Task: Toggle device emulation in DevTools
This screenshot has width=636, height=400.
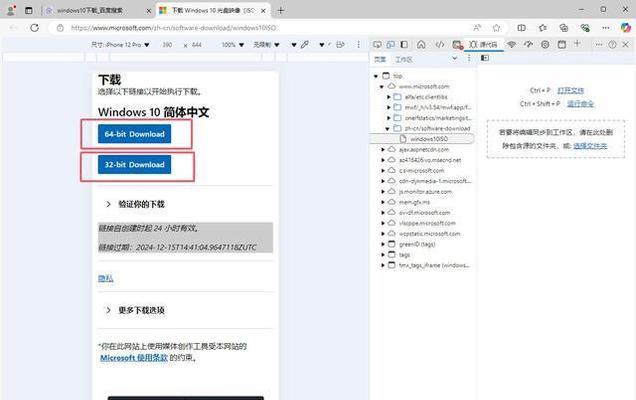Action: (391, 45)
